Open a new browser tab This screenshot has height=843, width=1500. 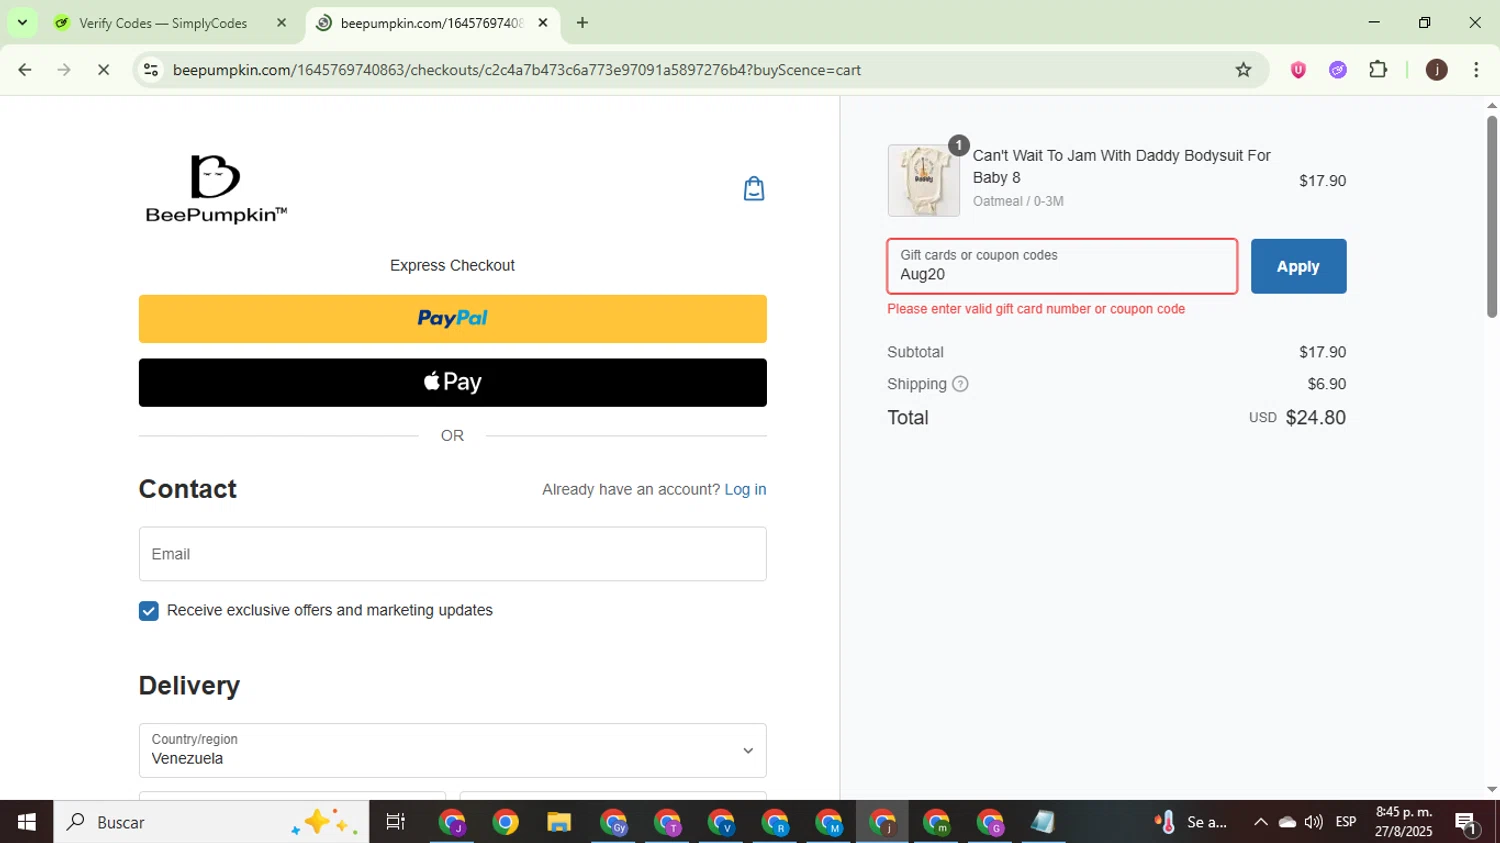pos(582,23)
